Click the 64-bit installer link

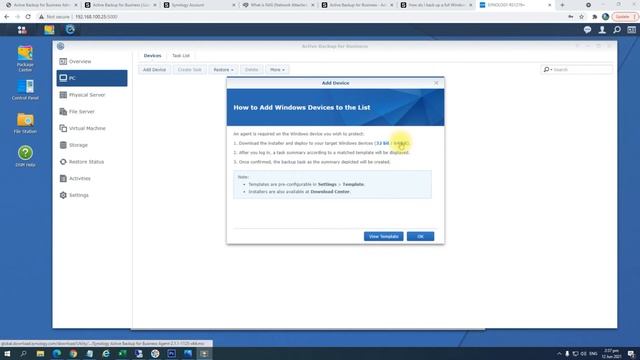click(400, 143)
